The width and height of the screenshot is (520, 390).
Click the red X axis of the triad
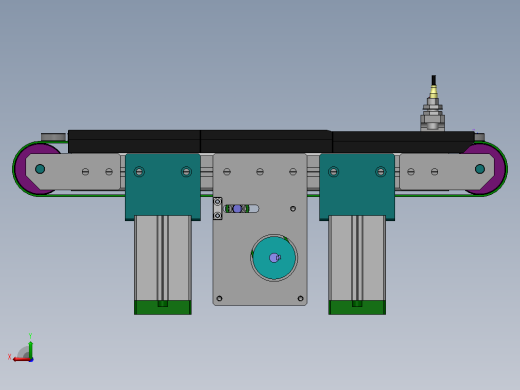tap(21, 360)
